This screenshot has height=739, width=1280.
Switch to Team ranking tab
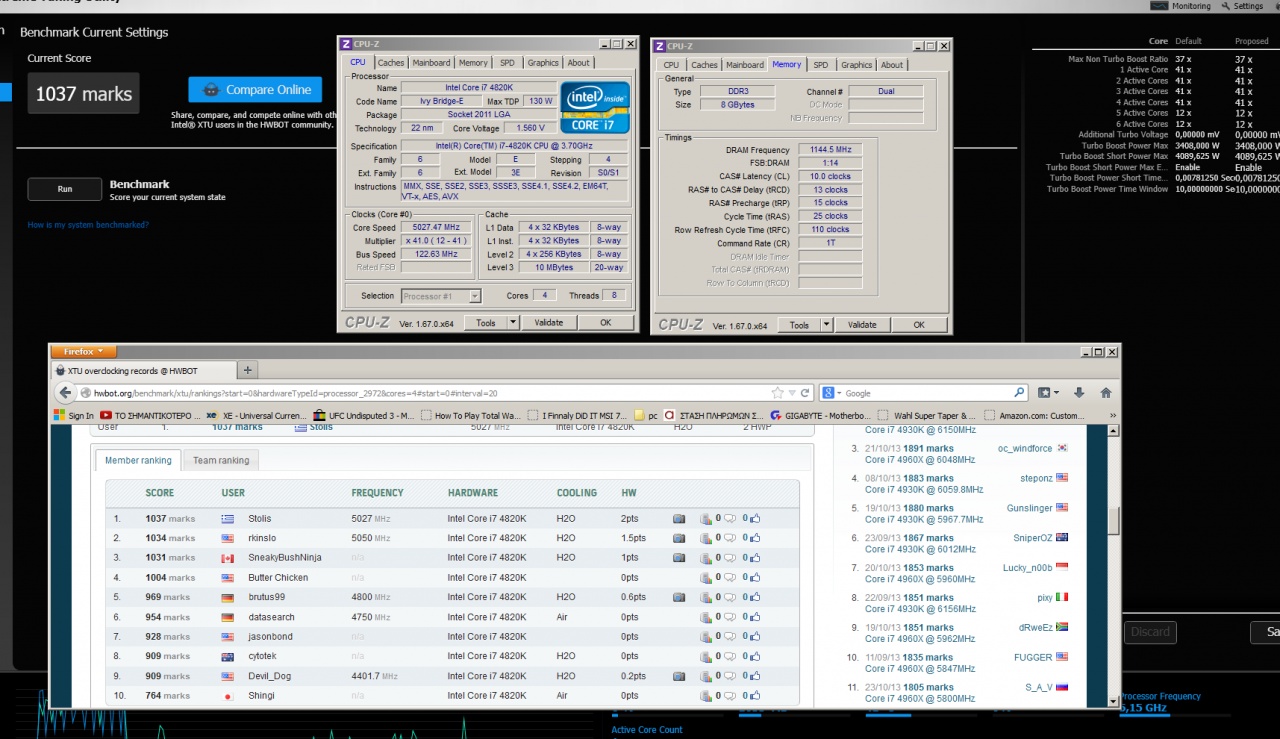point(221,460)
